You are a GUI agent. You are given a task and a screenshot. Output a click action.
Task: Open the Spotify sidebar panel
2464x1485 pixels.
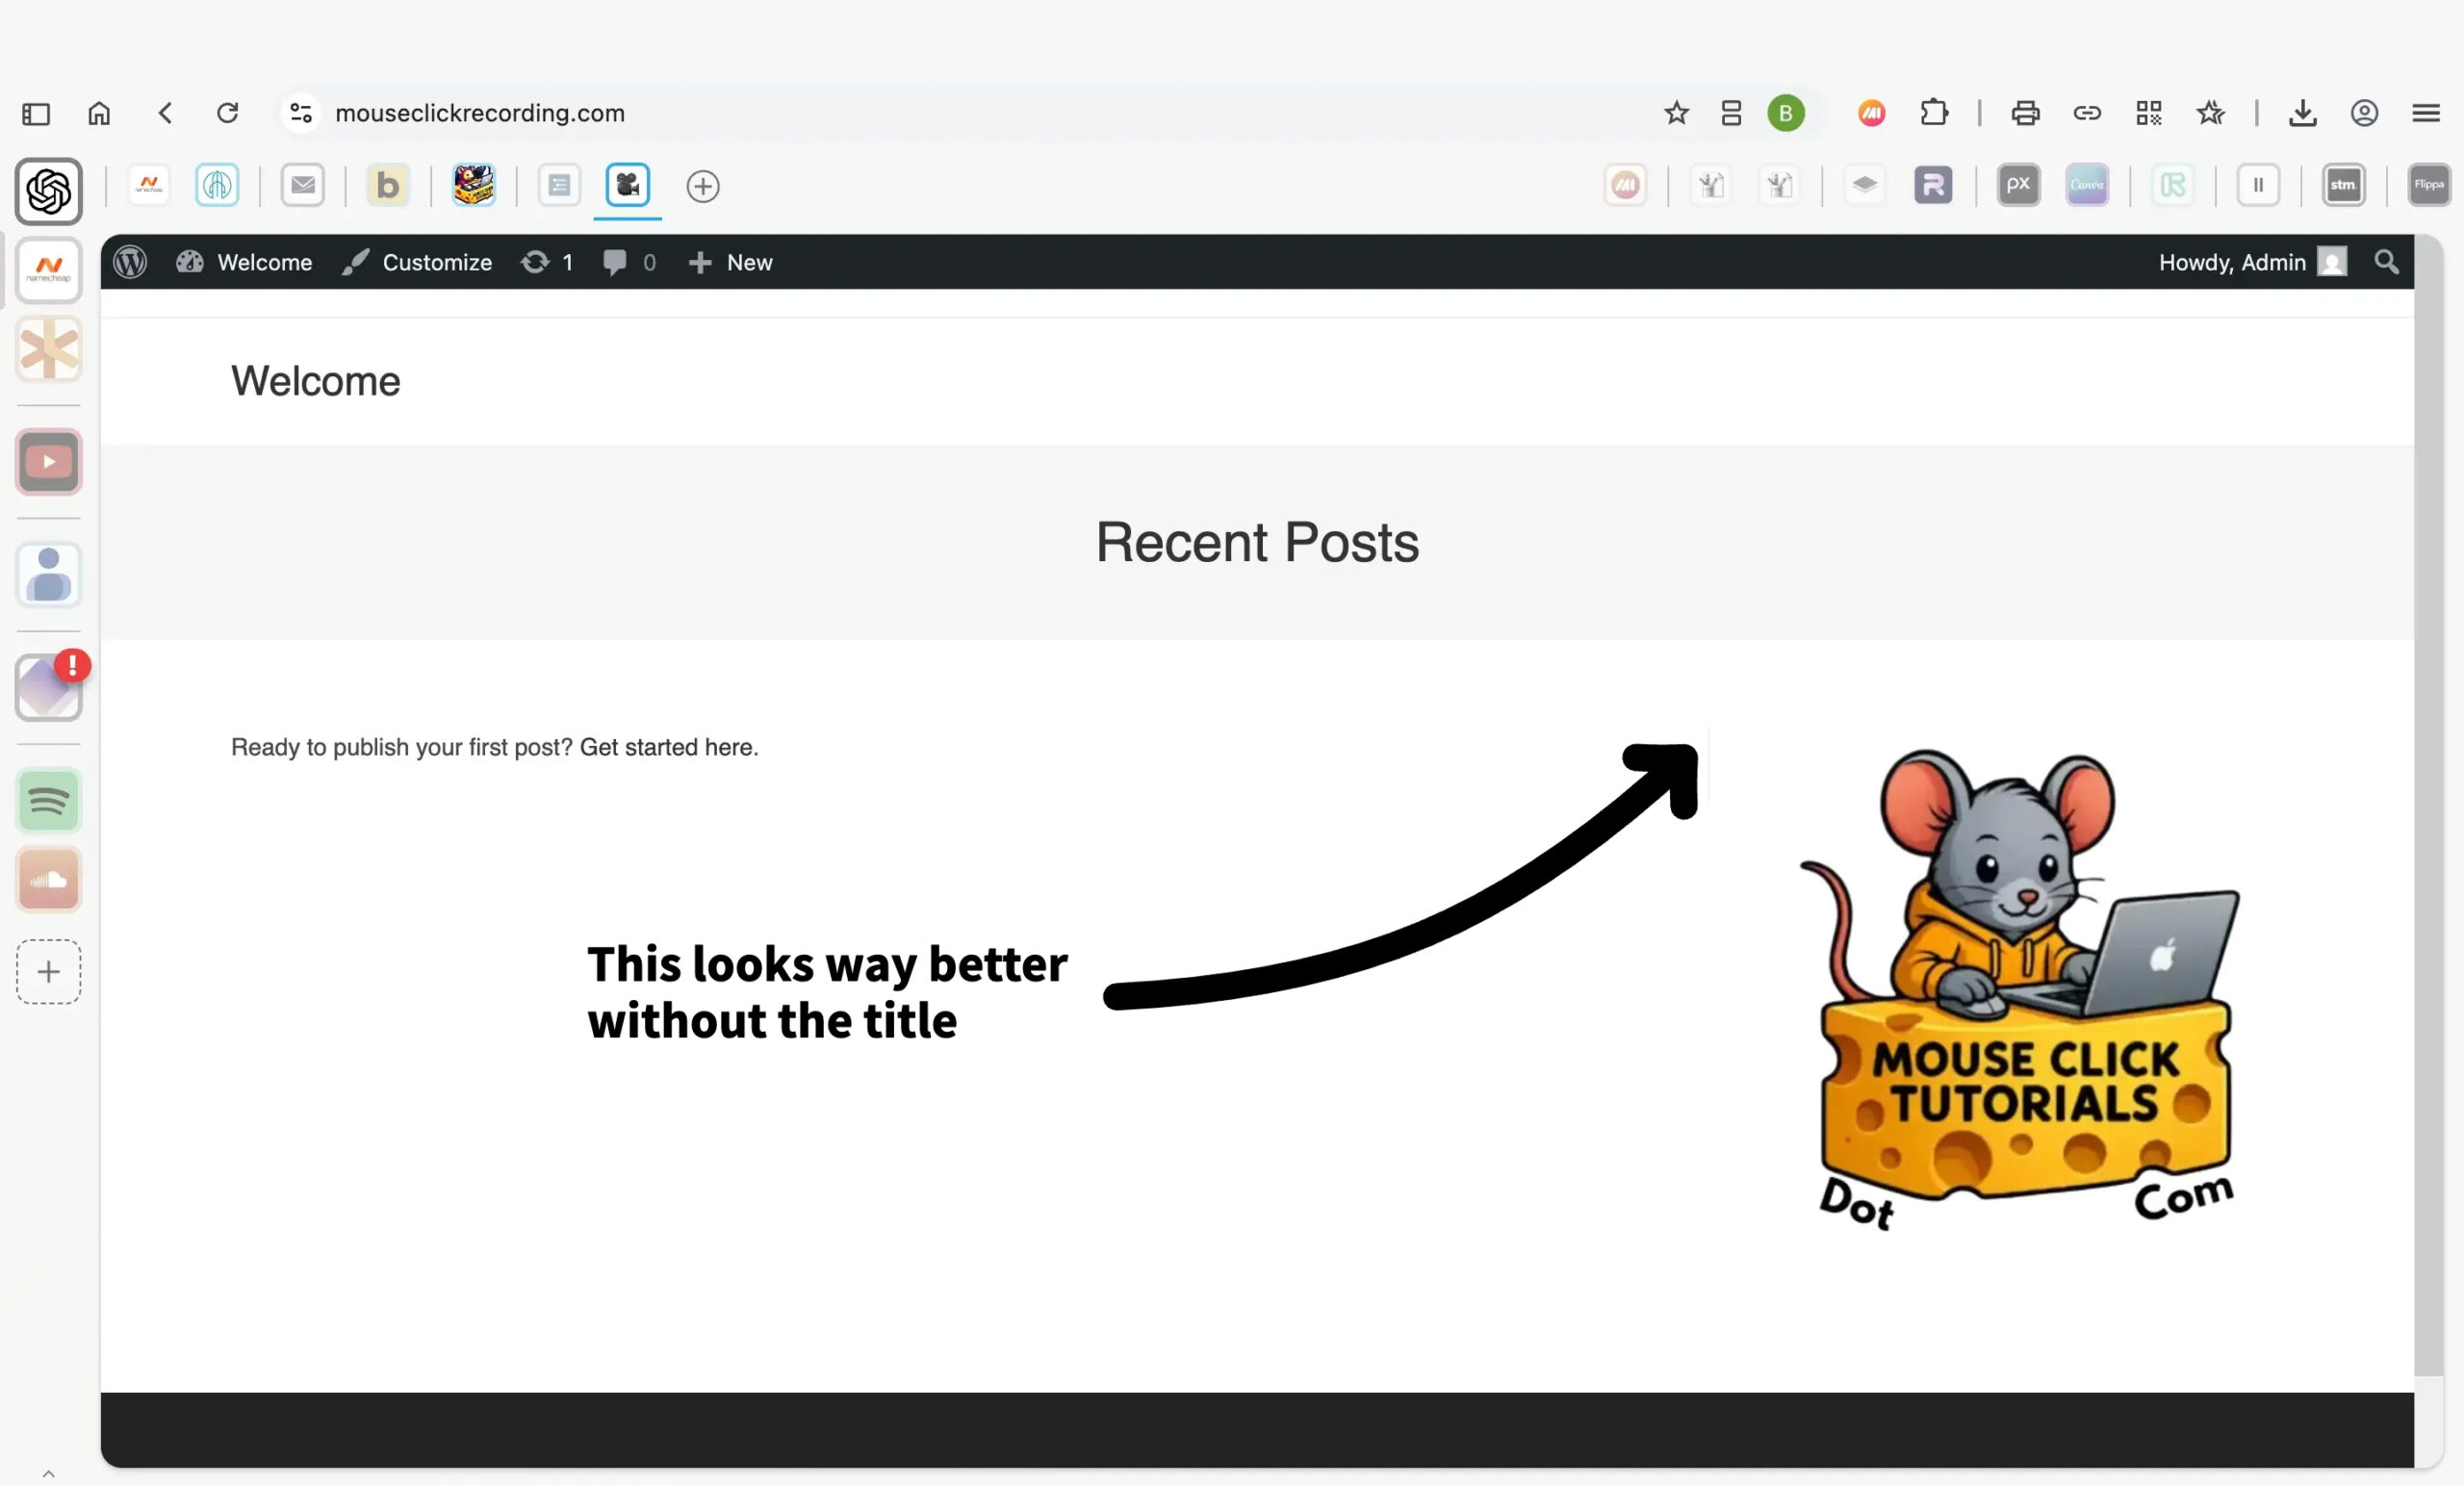point(48,801)
